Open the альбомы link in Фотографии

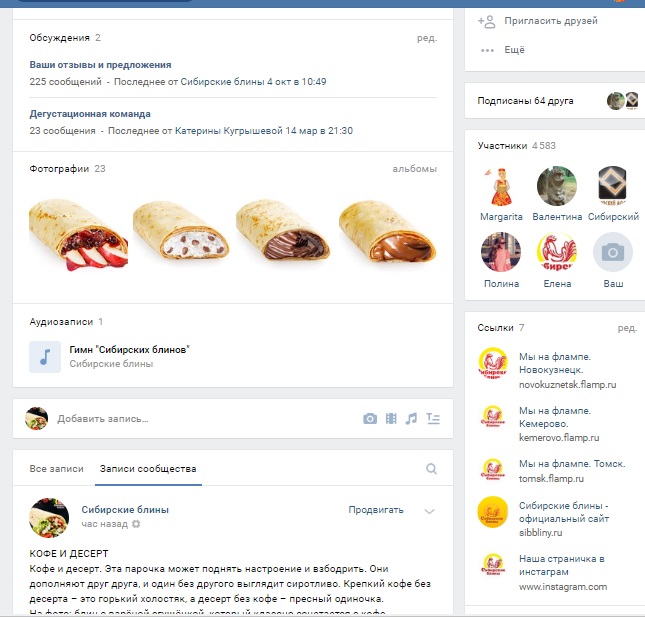click(414, 169)
